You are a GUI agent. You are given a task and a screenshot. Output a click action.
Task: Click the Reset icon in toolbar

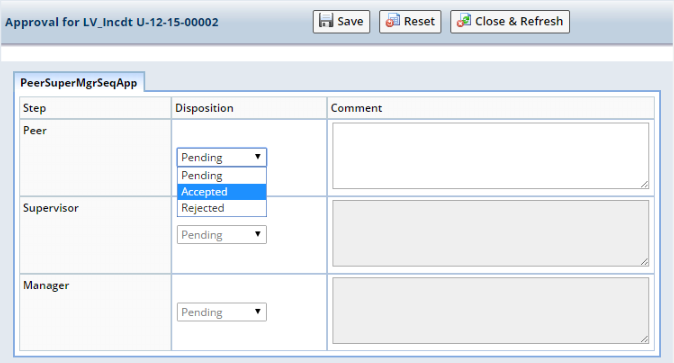click(x=392, y=21)
